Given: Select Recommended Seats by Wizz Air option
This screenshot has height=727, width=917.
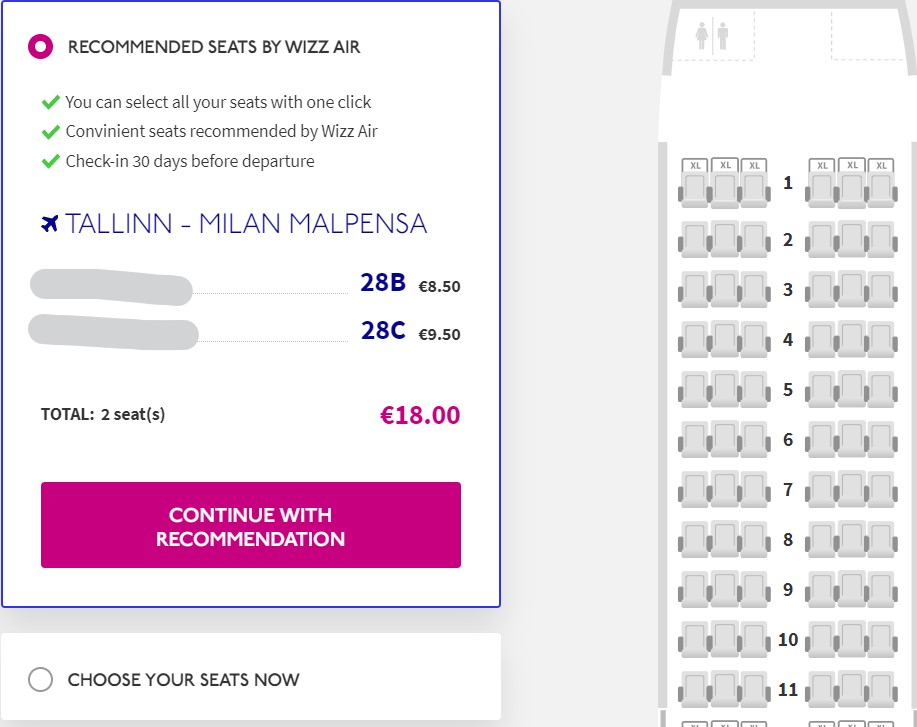Looking at the screenshot, I should [40, 46].
